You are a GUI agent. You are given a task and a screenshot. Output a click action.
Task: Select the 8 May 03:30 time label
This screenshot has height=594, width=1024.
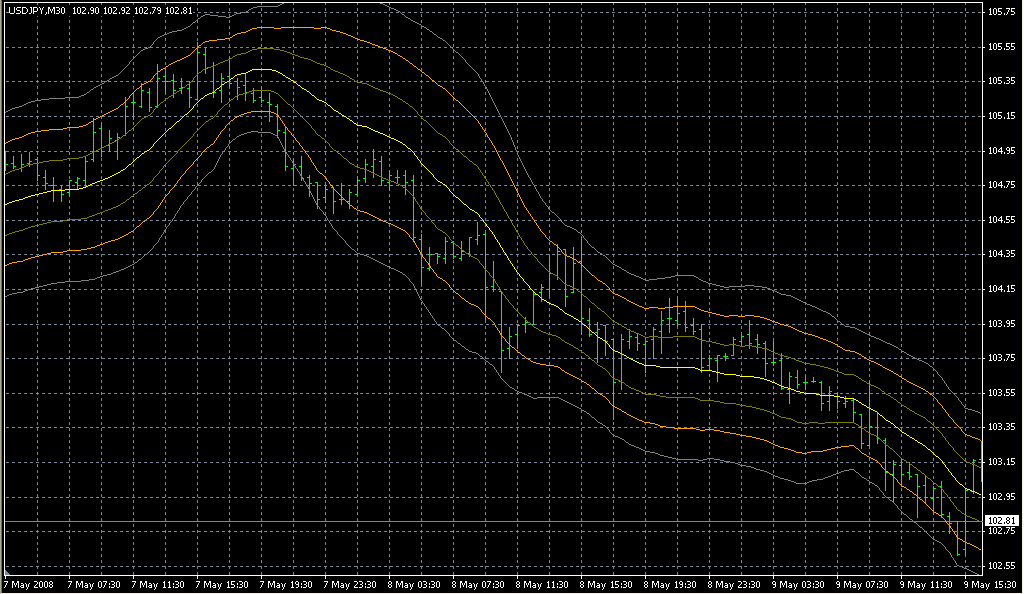(x=416, y=584)
